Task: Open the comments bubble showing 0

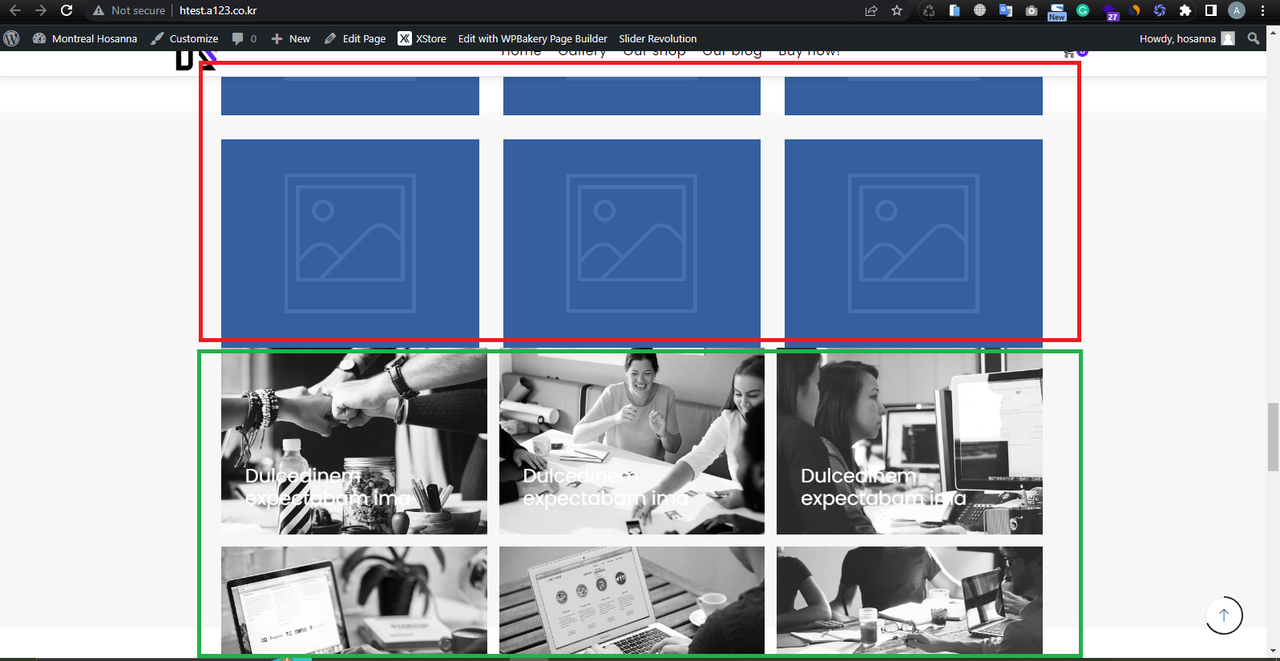Action: [x=244, y=38]
